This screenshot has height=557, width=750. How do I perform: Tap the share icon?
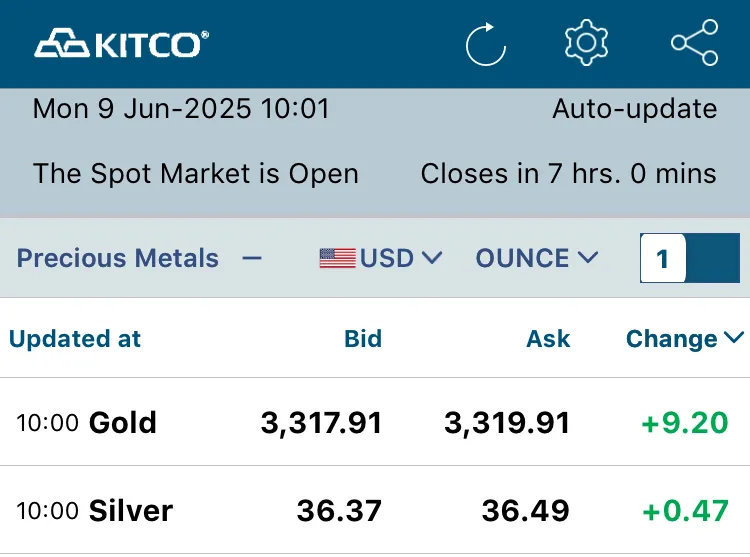tap(695, 43)
